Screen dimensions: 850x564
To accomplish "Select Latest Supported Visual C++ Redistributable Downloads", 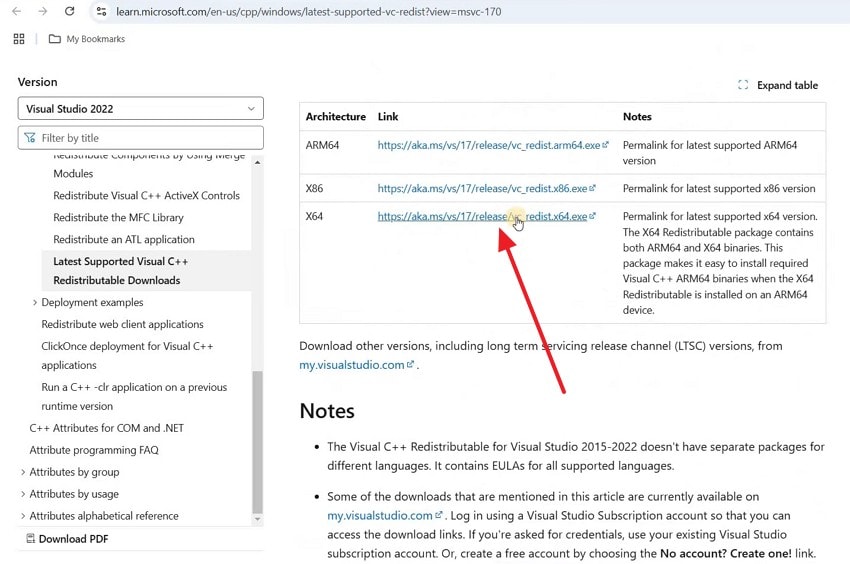I will (146, 271).
